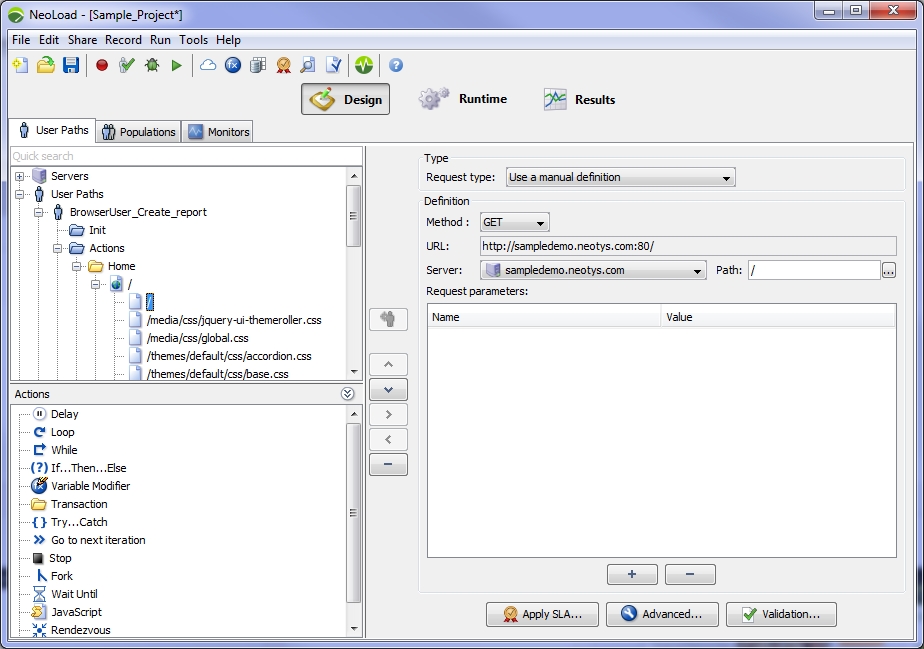Collapse the Actions panel chevron
The height and width of the screenshot is (649, 924).
(347, 394)
